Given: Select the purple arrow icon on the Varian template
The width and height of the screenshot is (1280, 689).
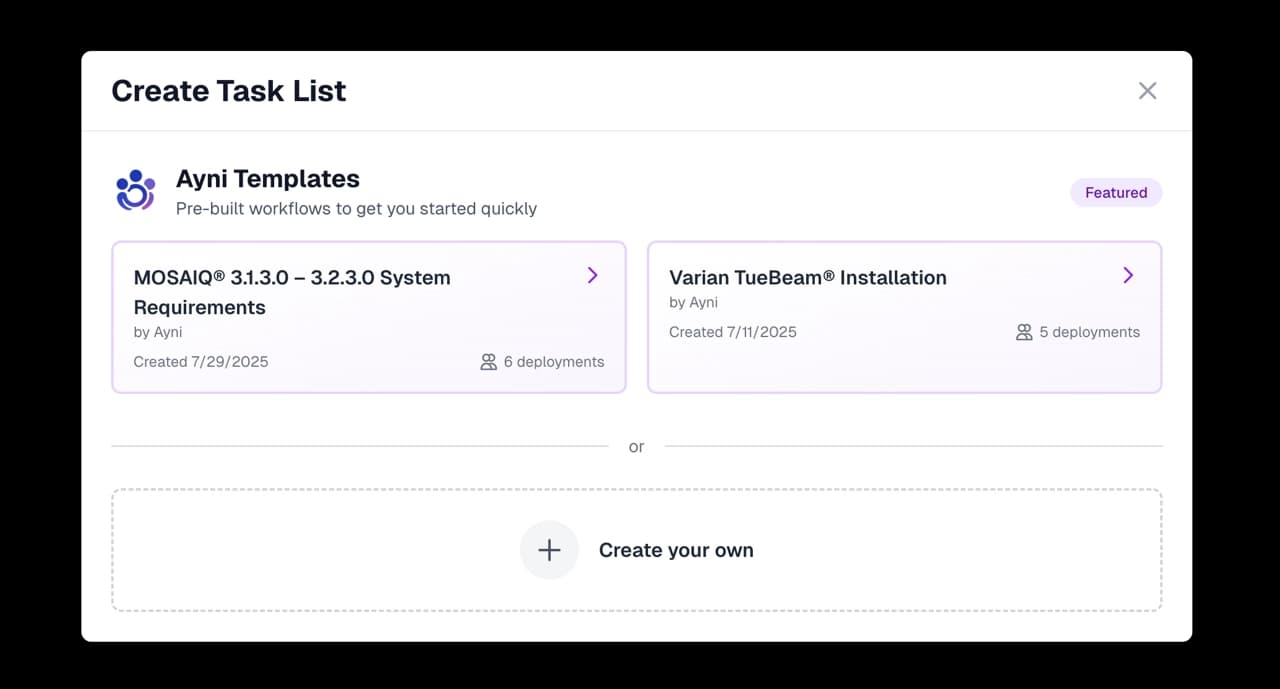Looking at the screenshot, I should pos(1128,275).
